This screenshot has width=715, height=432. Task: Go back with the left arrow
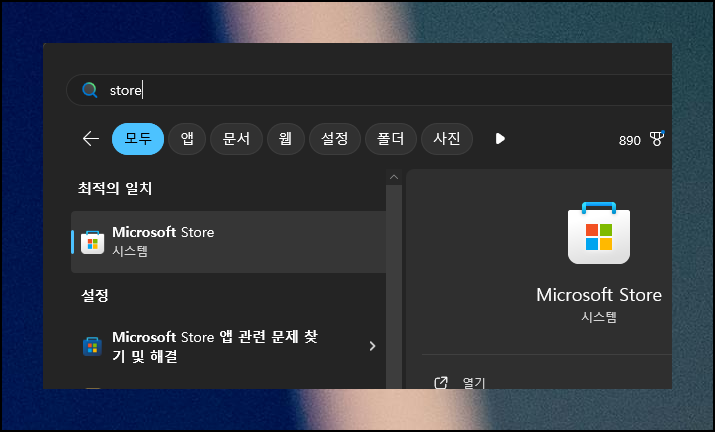91,139
